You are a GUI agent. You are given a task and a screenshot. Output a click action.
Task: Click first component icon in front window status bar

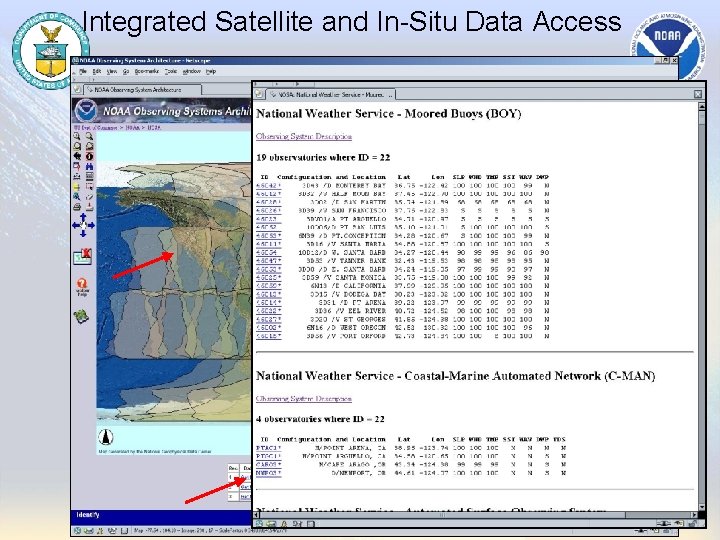(259, 523)
